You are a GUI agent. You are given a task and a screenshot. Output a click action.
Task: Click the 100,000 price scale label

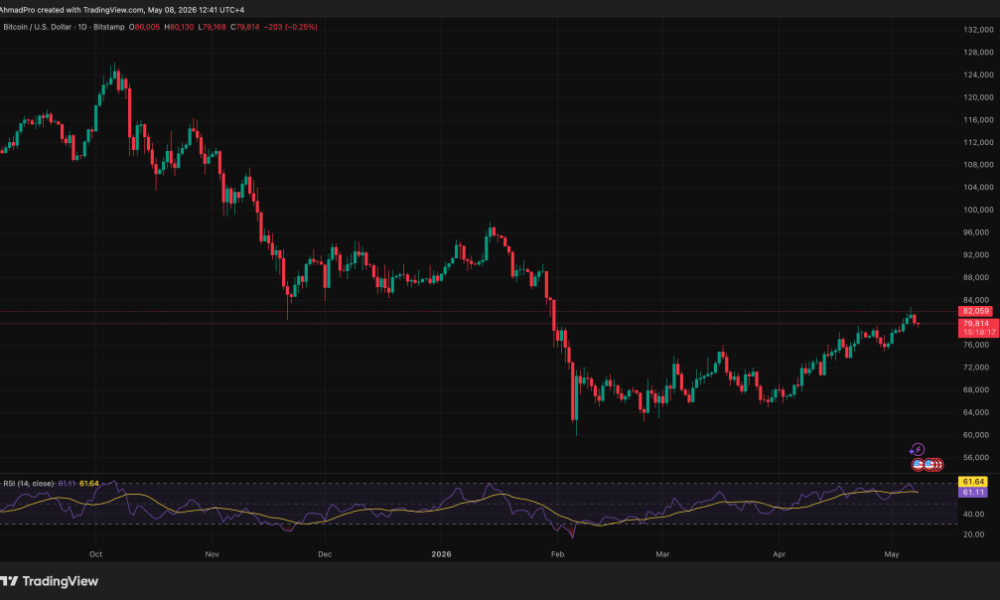[978, 210]
